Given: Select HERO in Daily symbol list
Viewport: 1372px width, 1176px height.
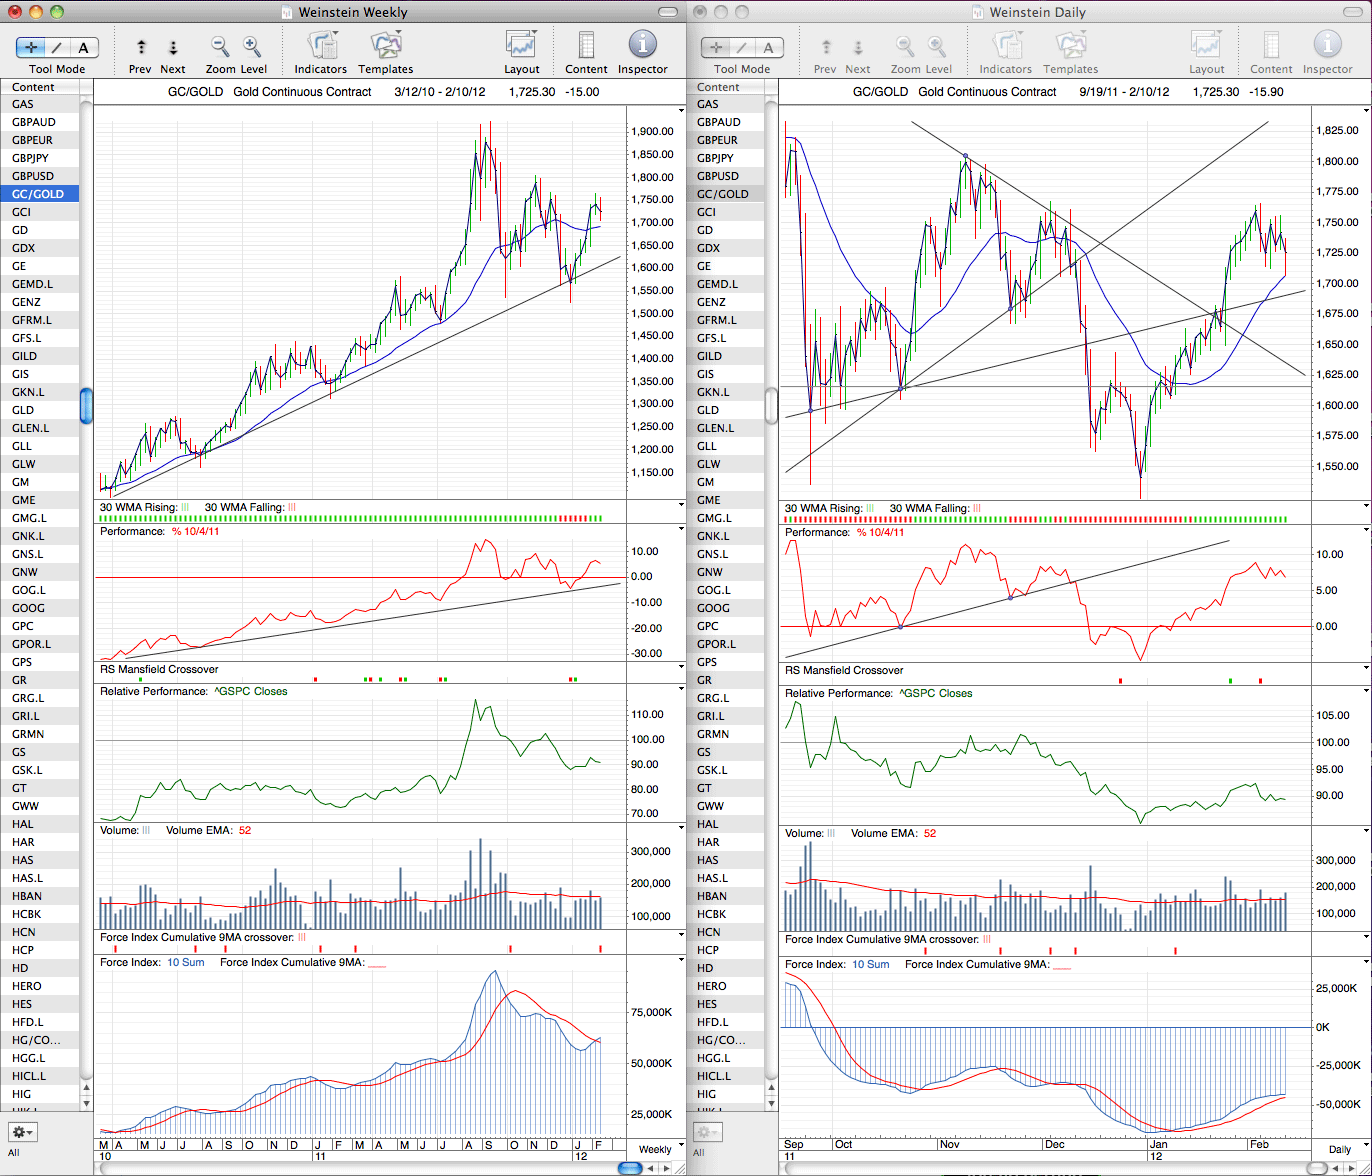Looking at the screenshot, I should [725, 986].
